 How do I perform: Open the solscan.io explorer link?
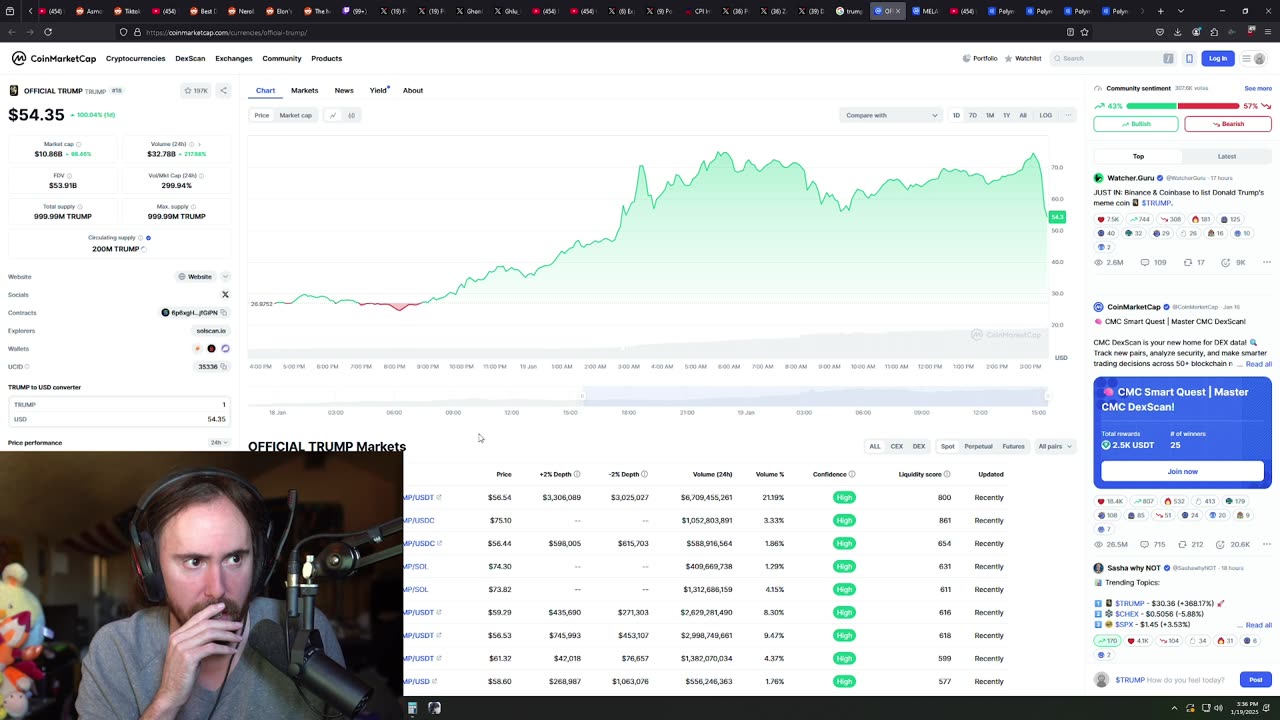click(x=211, y=331)
